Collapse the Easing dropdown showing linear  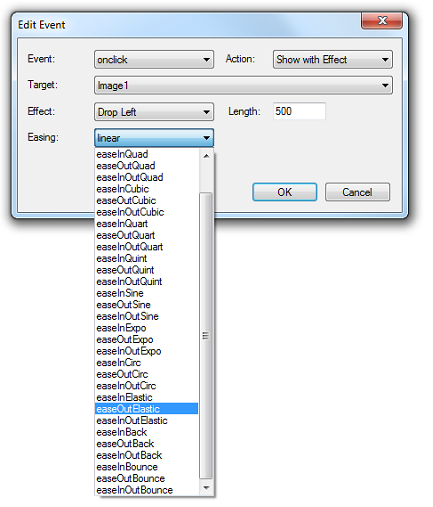click(154, 138)
